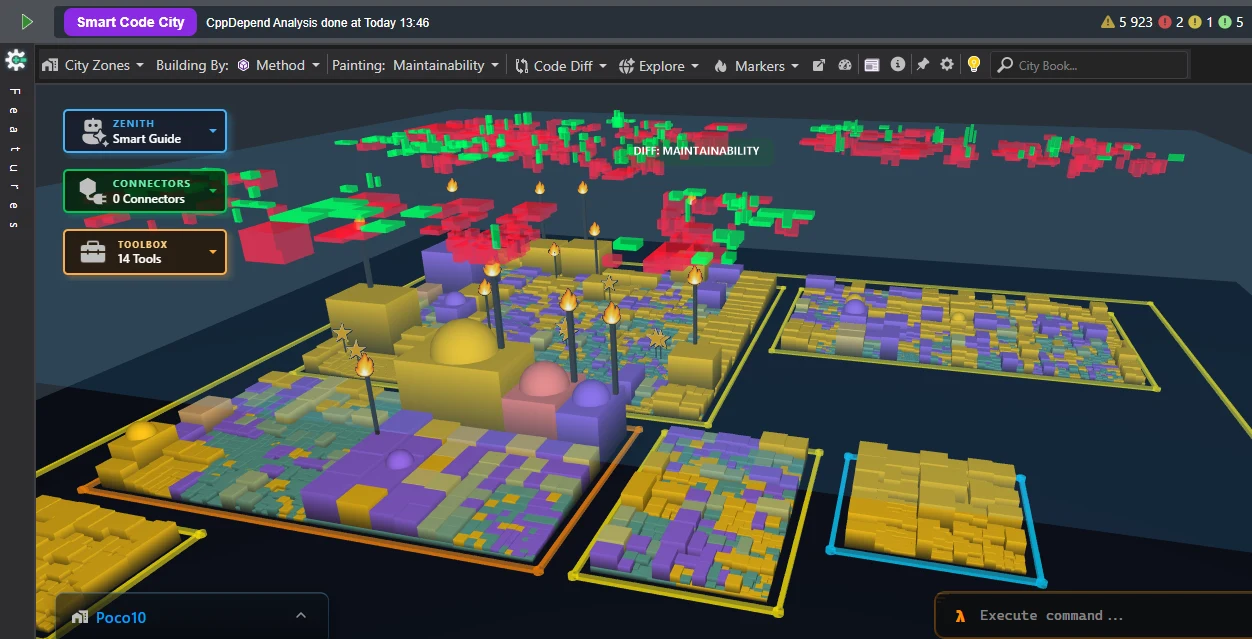Expand the Connectors card

point(145,191)
